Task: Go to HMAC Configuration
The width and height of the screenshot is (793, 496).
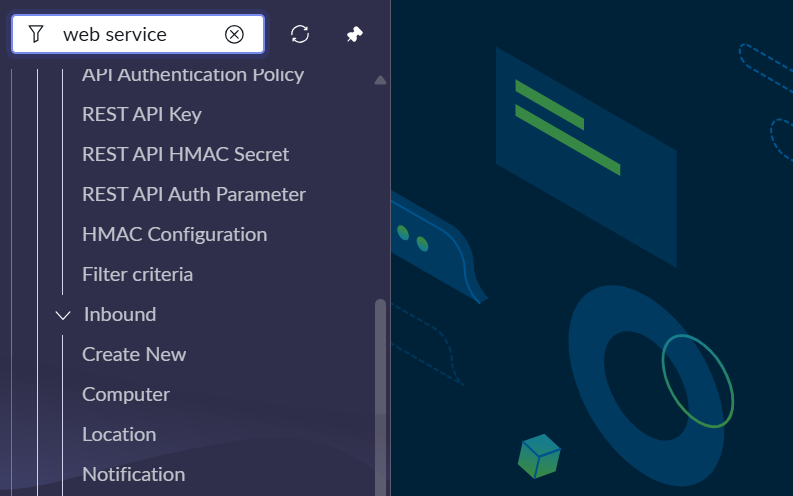Action: tap(174, 234)
